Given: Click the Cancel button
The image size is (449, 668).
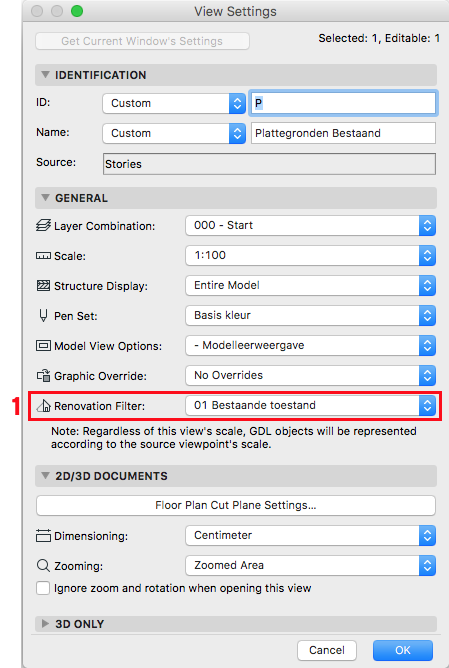Looking at the screenshot, I should (327, 650).
